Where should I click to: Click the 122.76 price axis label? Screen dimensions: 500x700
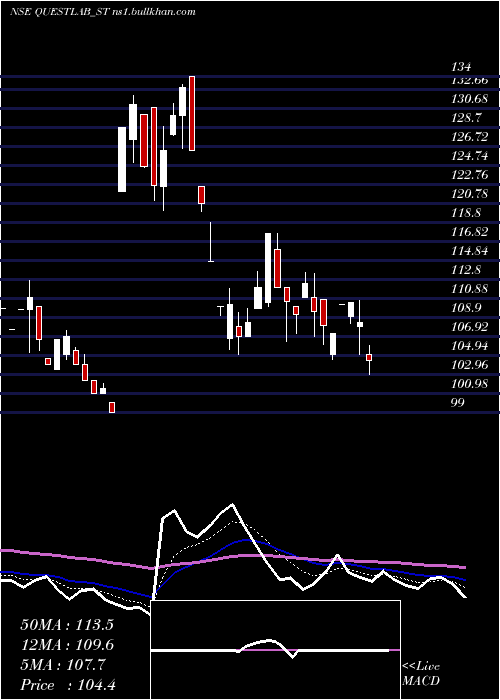(x=470, y=175)
